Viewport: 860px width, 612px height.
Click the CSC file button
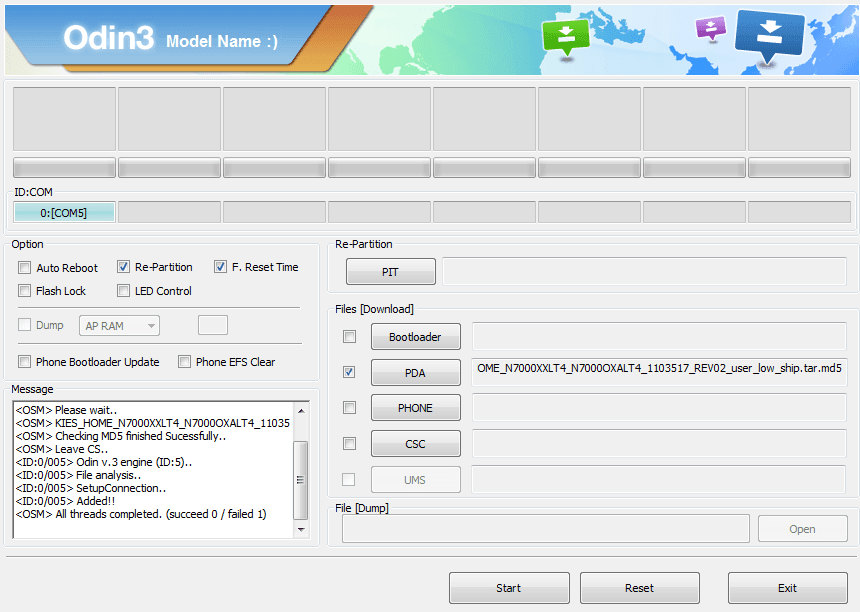pos(416,444)
